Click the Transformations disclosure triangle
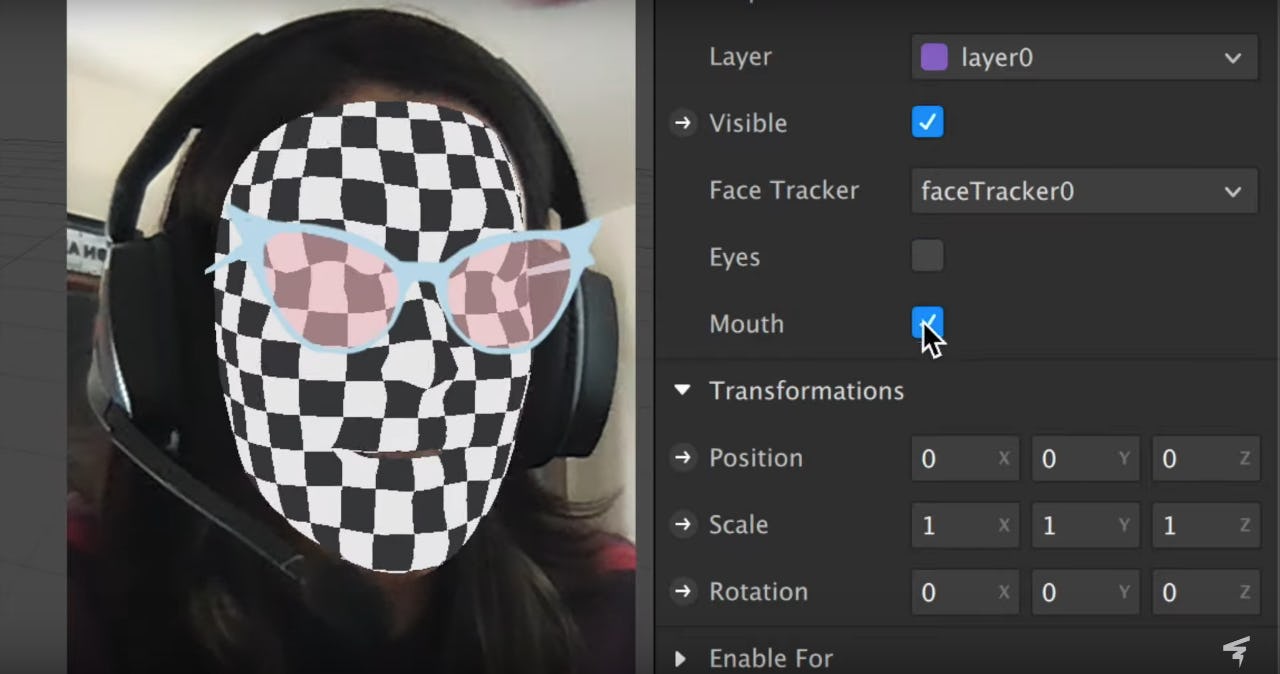This screenshot has height=674, width=1280. [x=682, y=391]
